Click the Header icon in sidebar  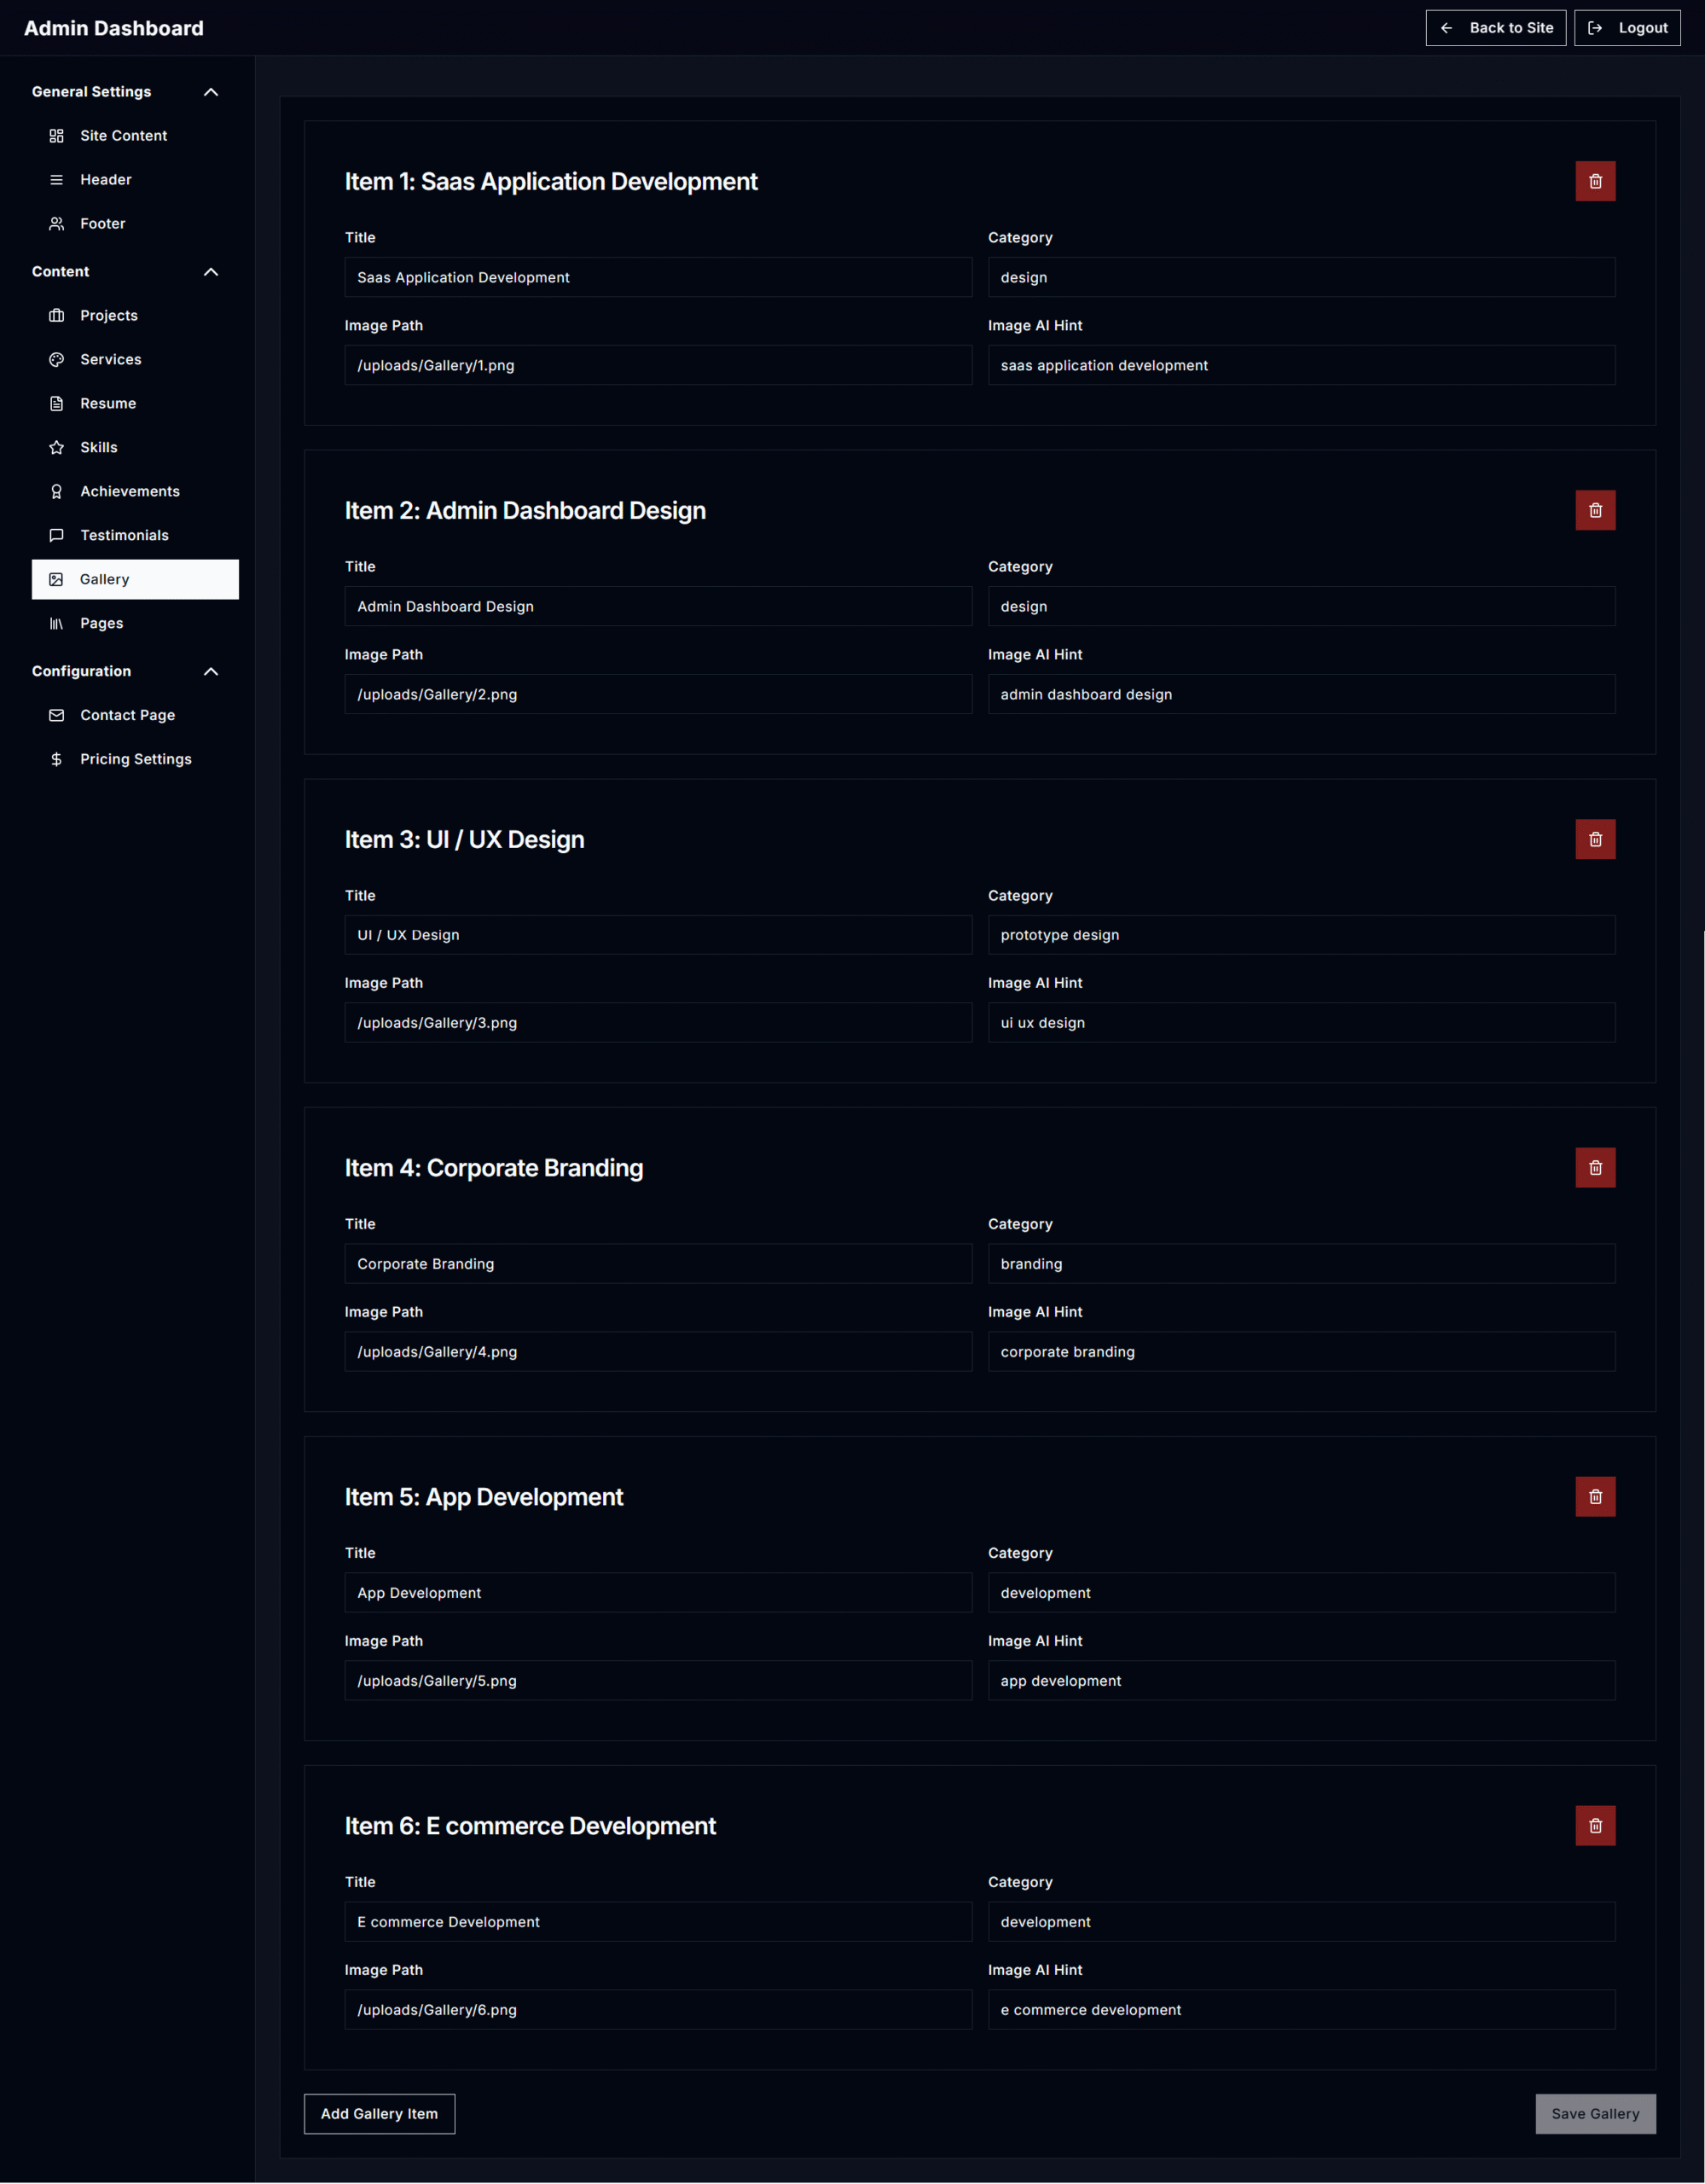click(57, 179)
